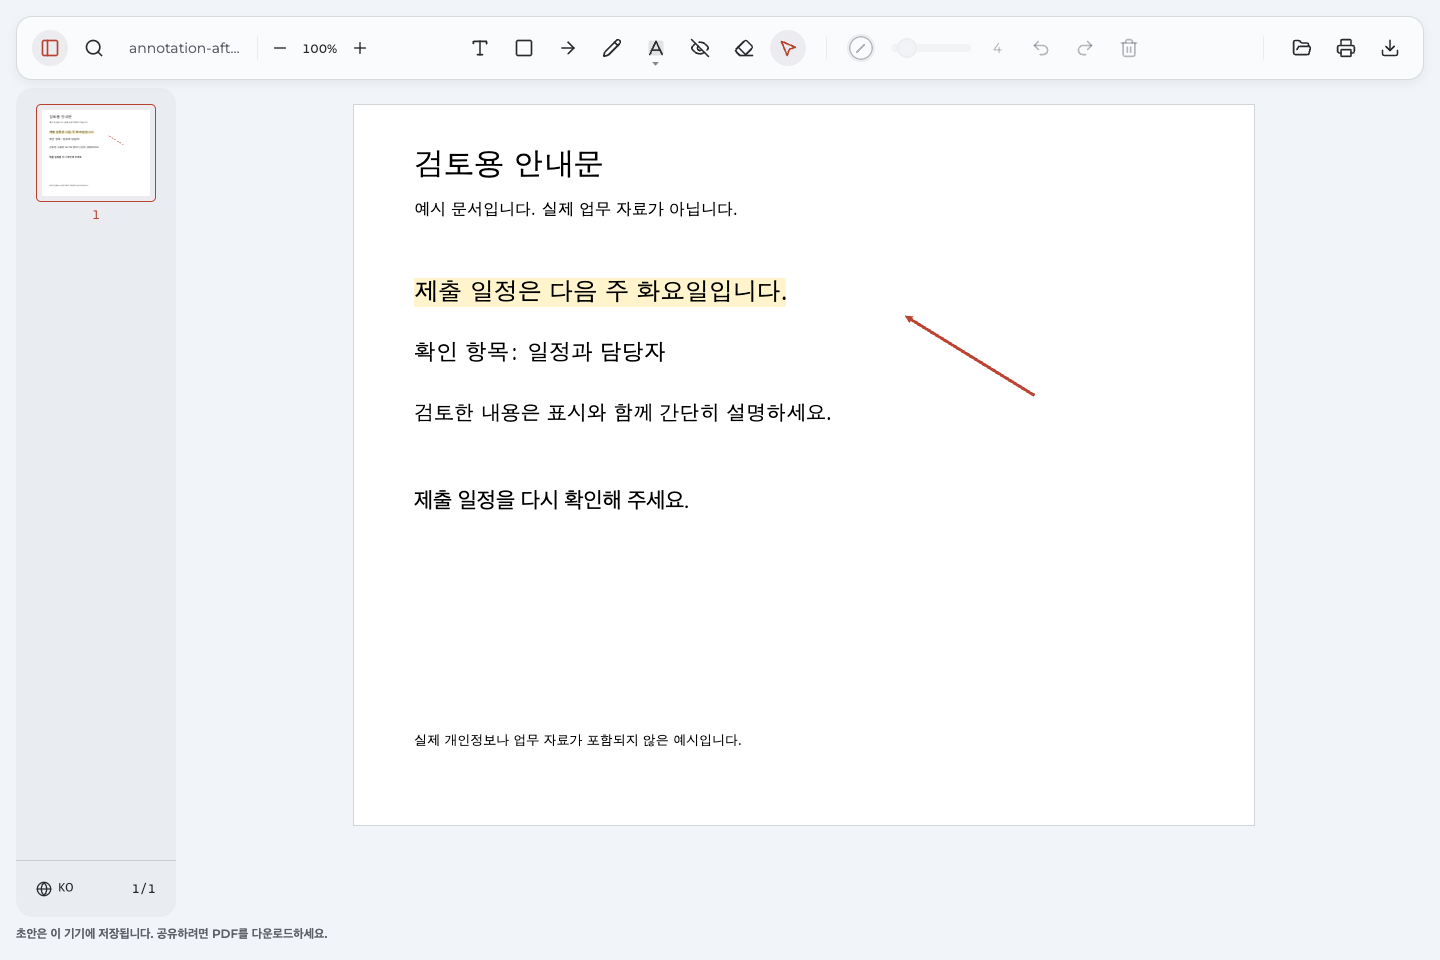The width and height of the screenshot is (1440, 960).
Task: Redo the annotation
Action: (x=1085, y=48)
